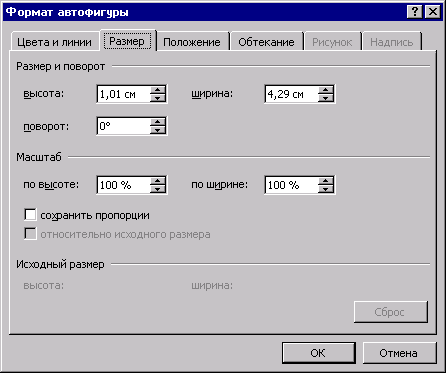This screenshot has width=446, height=373.
Task: Click into the высота 1,01 см field
Action: point(123,94)
